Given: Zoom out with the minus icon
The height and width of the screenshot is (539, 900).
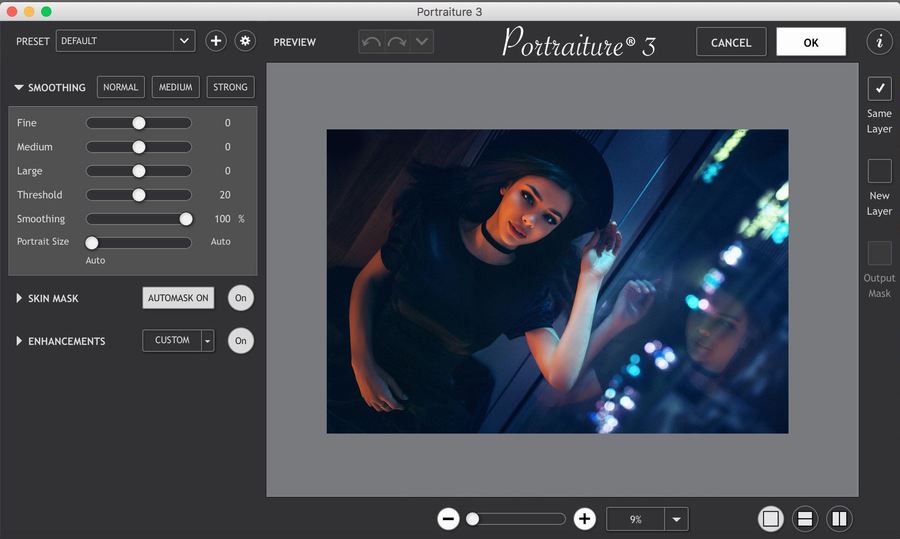Looking at the screenshot, I should 448,519.
